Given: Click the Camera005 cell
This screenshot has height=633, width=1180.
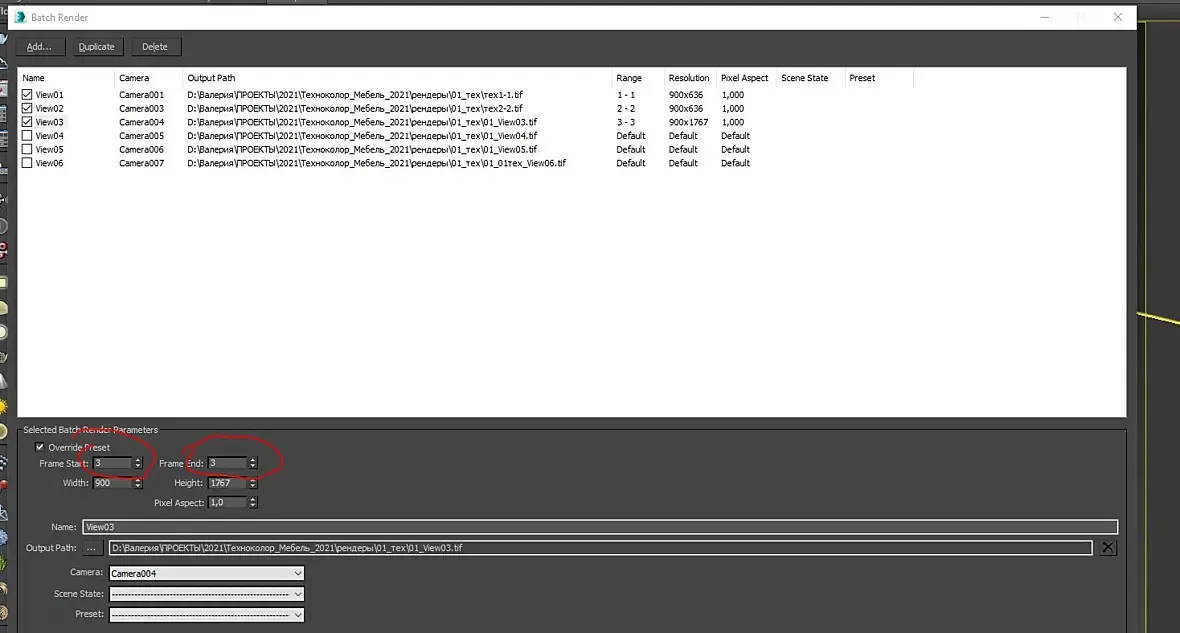Looking at the screenshot, I should [141, 135].
